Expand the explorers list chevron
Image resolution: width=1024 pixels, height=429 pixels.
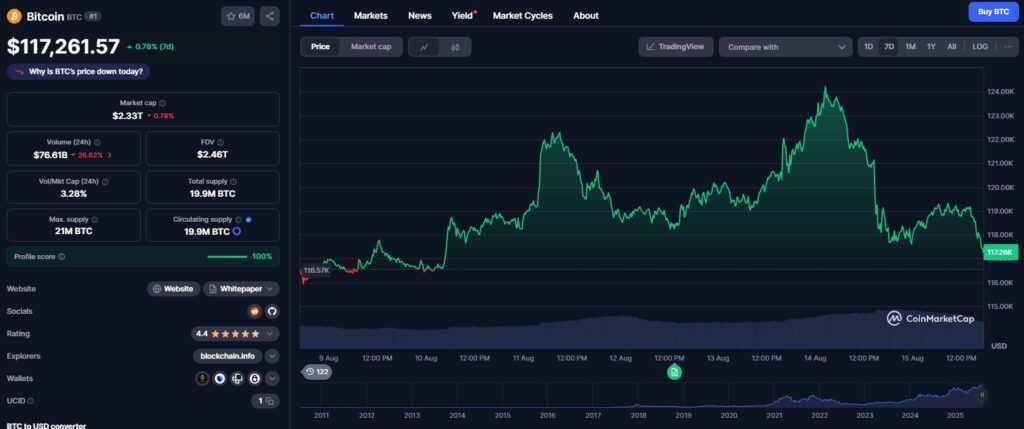[272, 355]
